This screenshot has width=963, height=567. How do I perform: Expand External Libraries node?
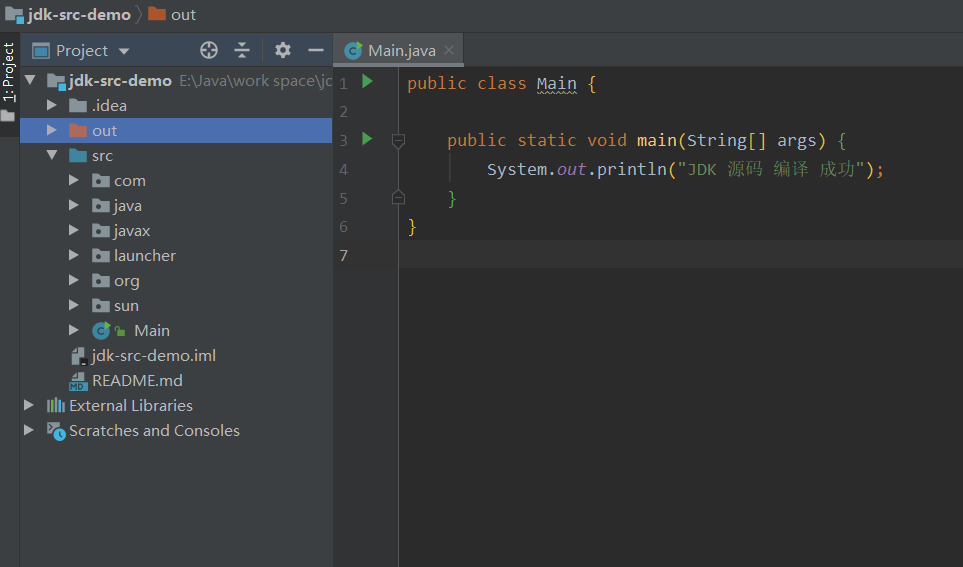tap(29, 405)
